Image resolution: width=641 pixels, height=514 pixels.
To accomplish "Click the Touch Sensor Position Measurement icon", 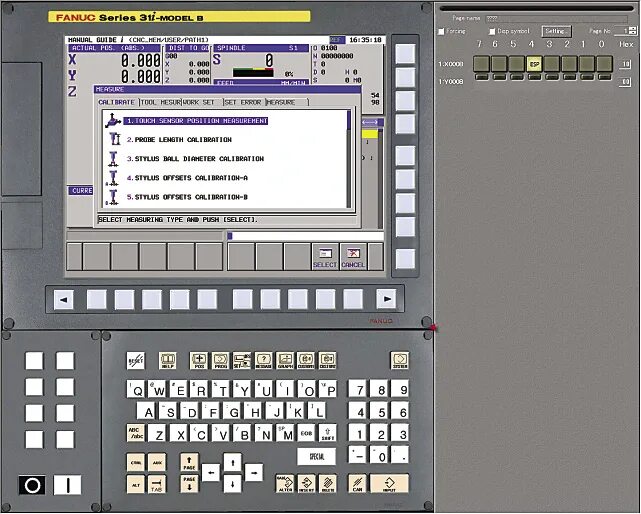I will (x=112, y=121).
